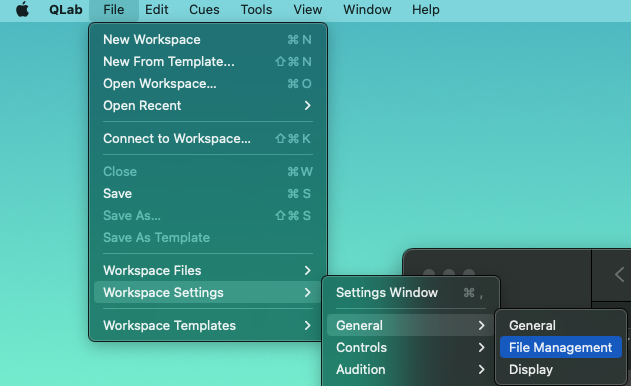Close the open File menu
This screenshot has width=631, height=386.
(113, 9)
